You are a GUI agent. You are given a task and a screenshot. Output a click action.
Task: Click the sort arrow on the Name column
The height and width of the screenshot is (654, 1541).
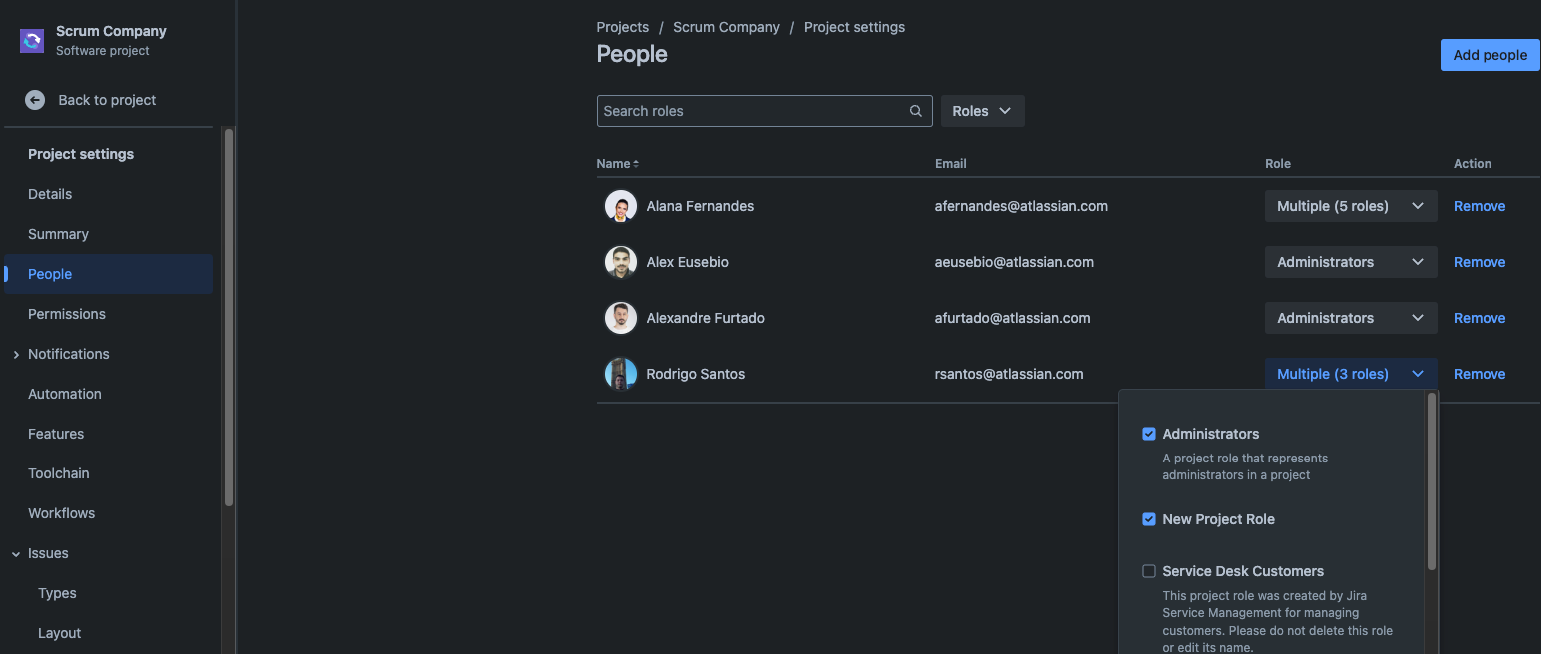[x=635, y=163]
